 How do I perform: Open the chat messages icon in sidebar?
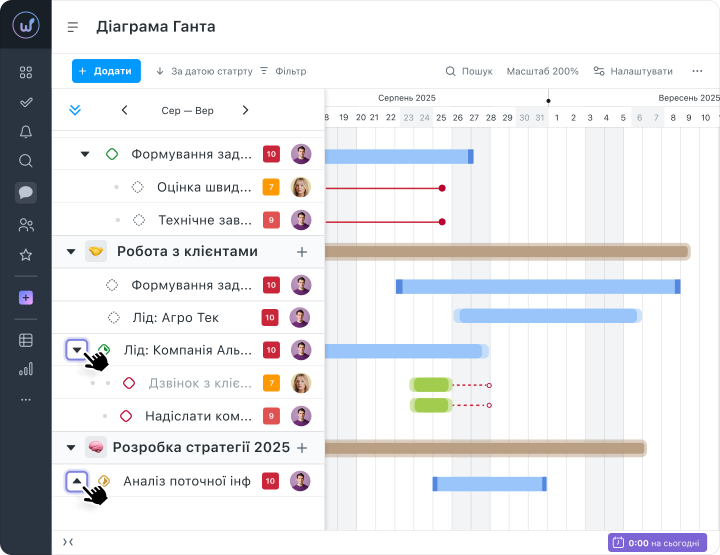click(26, 193)
